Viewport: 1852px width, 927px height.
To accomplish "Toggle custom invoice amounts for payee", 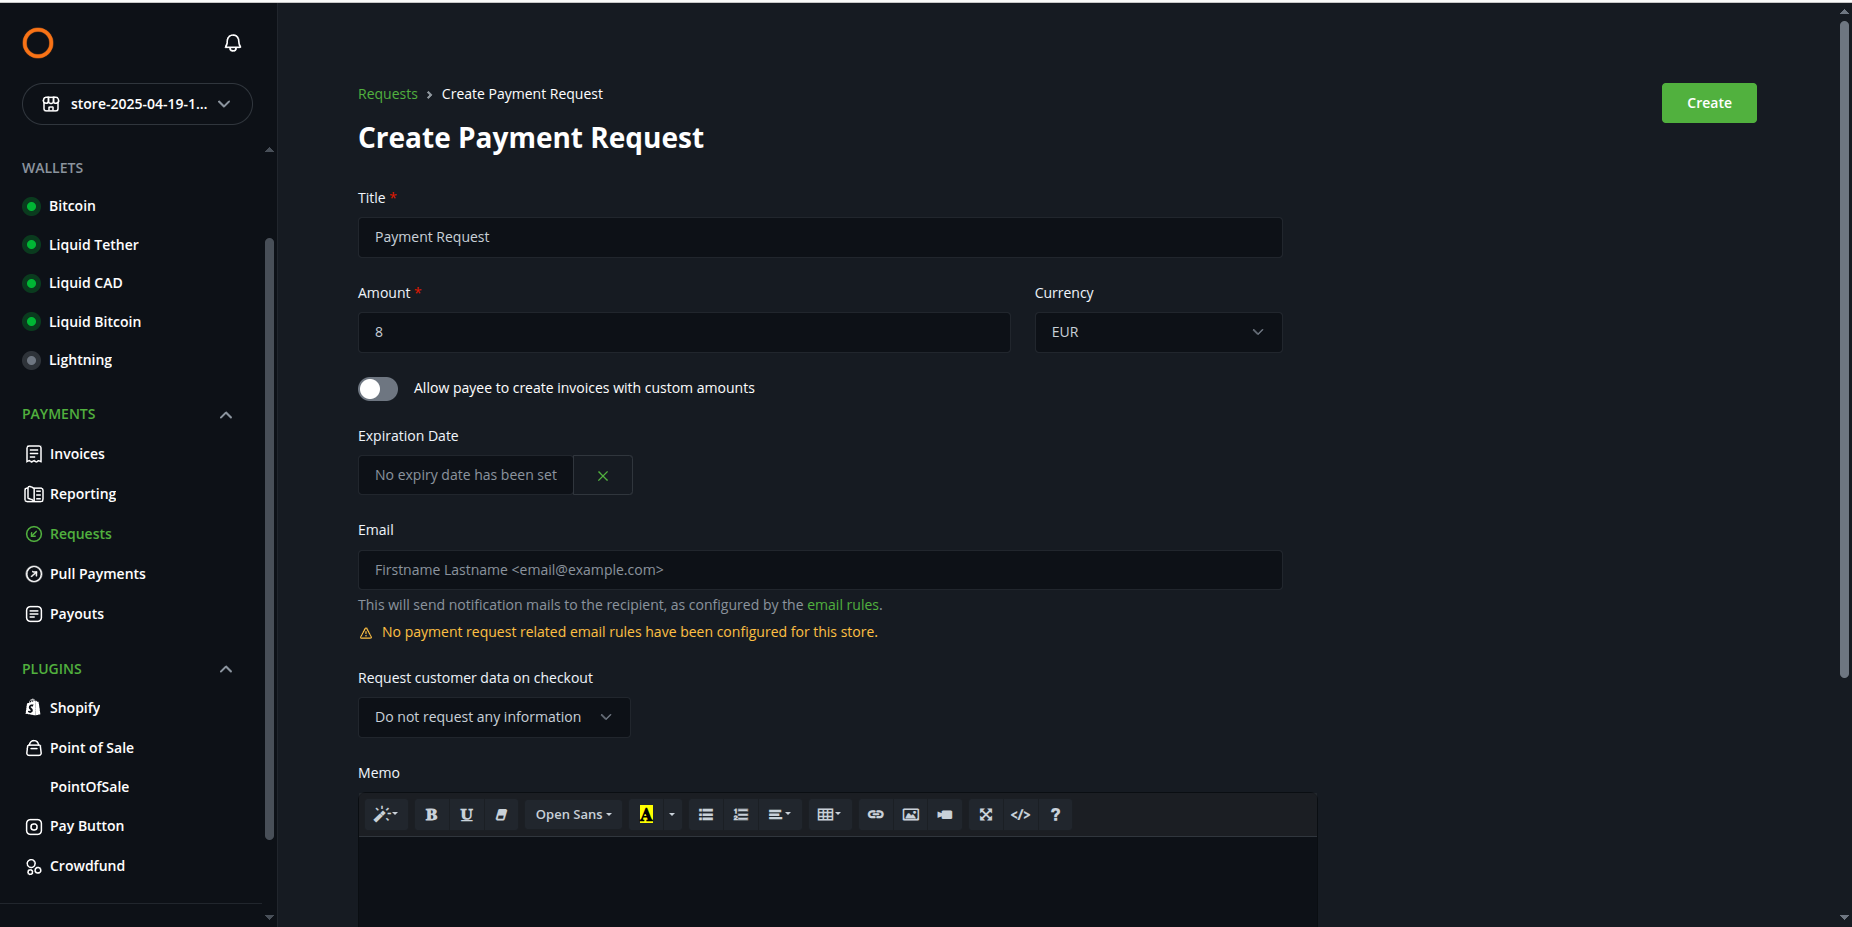I will tap(378, 389).
